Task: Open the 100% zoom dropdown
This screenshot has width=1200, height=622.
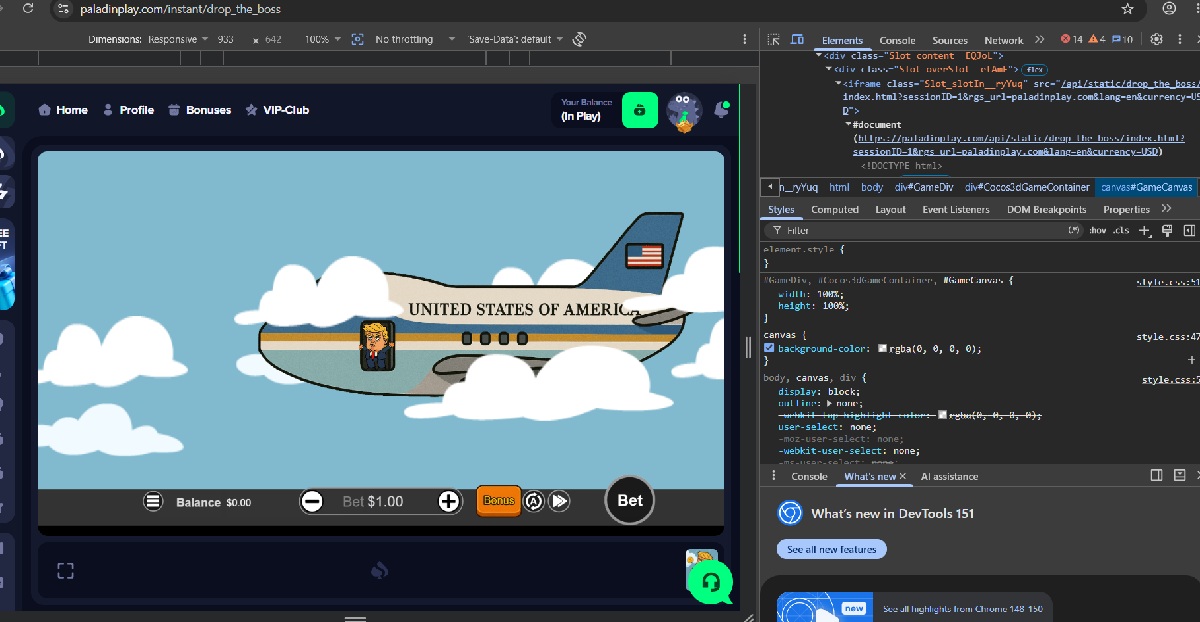Action: point(322,39)
